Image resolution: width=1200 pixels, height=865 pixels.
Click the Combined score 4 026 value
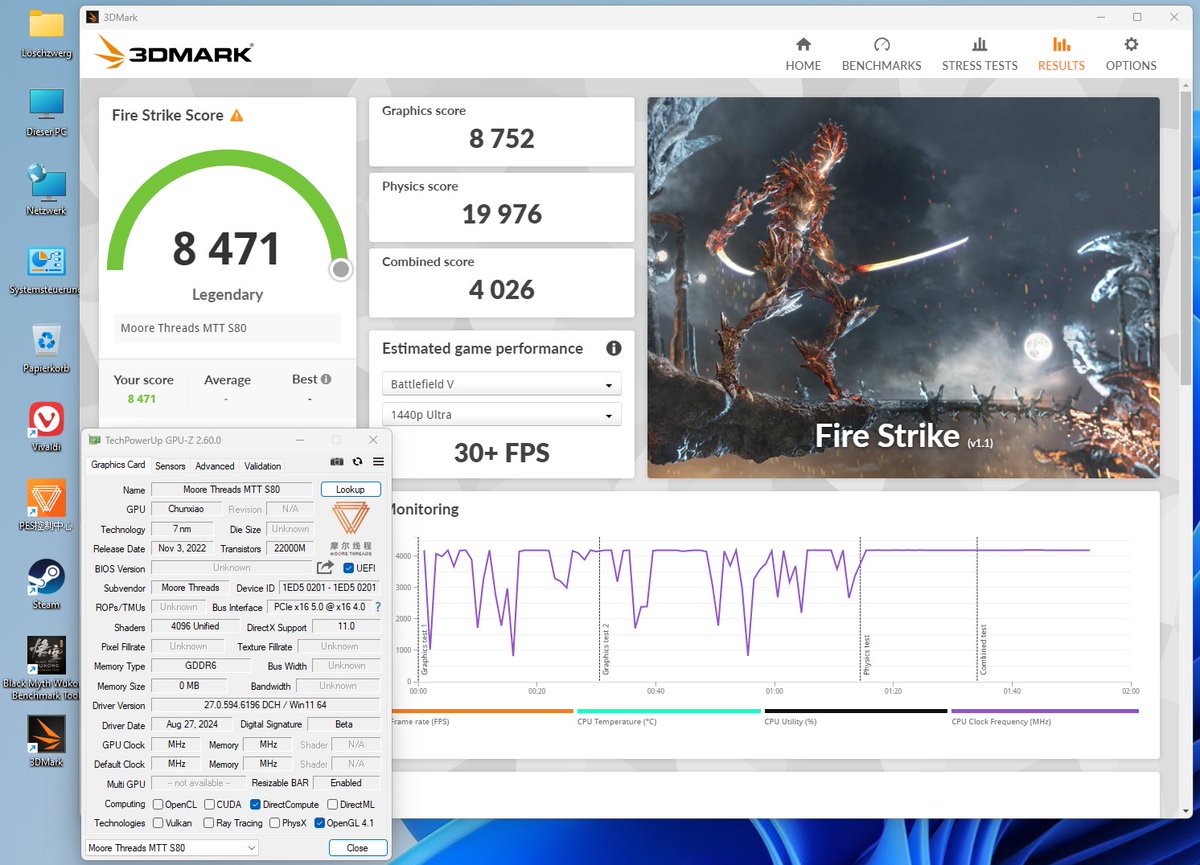pos(501,290)
